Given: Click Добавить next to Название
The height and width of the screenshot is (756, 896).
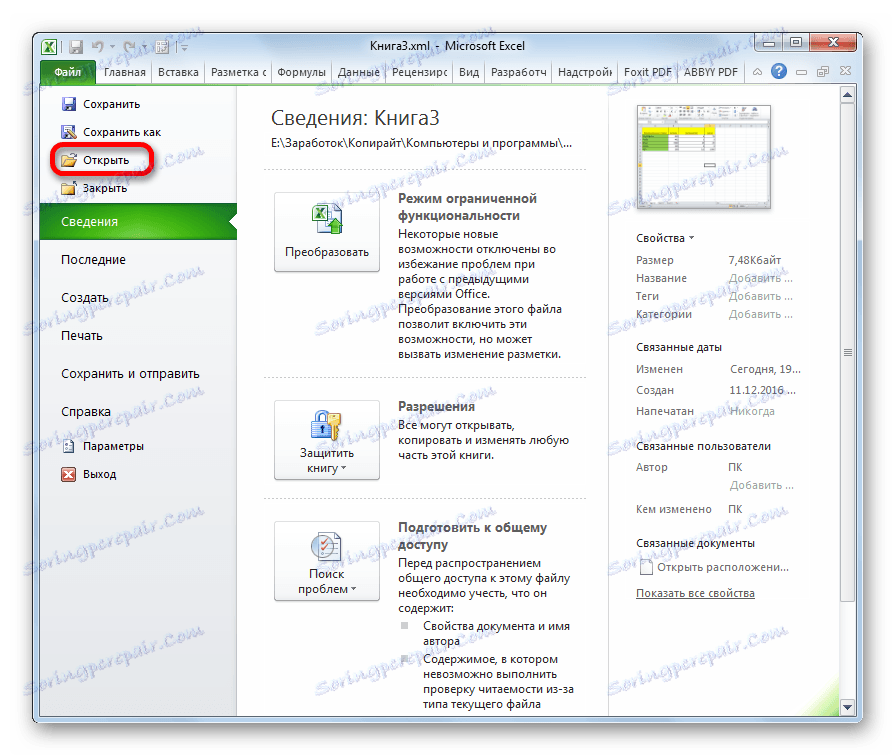Looking at the screenshot, I should click(x=761, y=278).
